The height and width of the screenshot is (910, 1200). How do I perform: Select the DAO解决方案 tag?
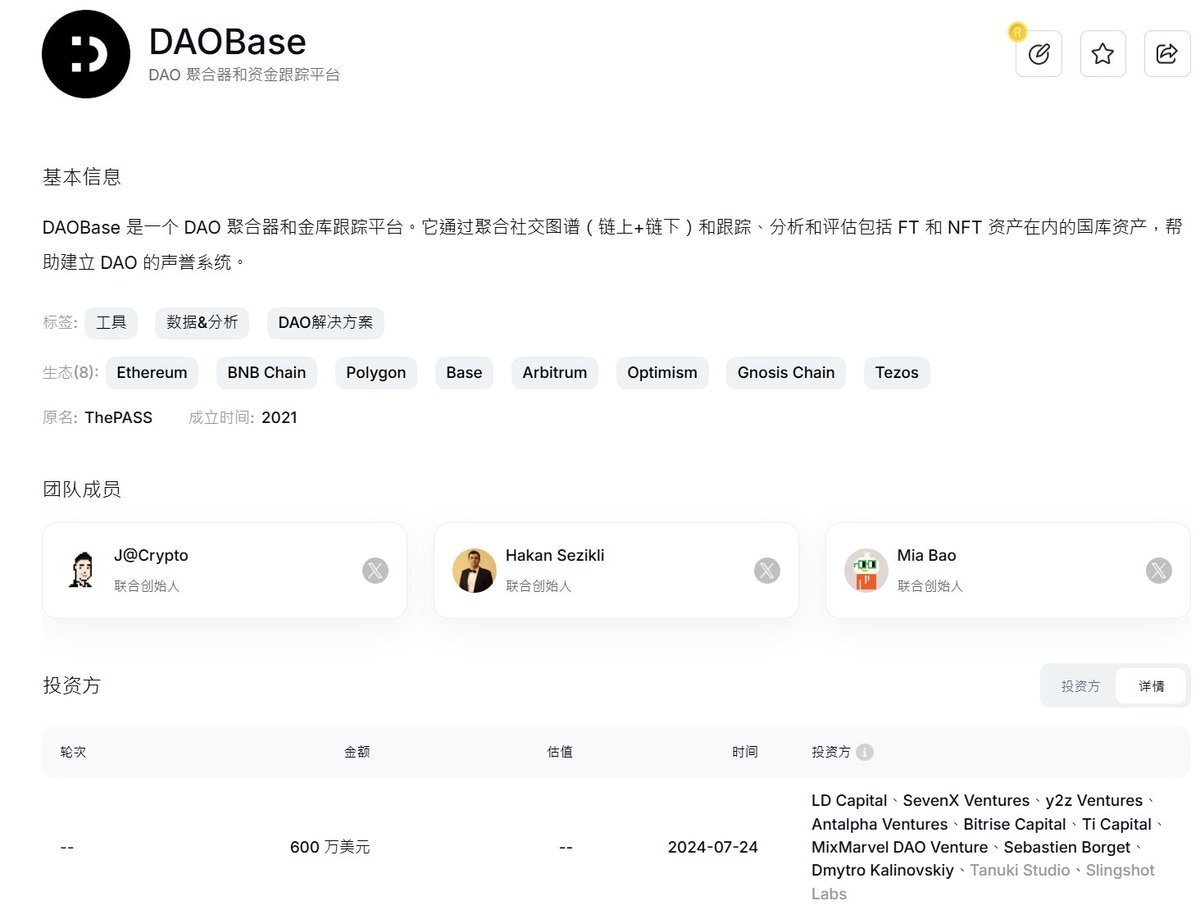pos(326,323)
